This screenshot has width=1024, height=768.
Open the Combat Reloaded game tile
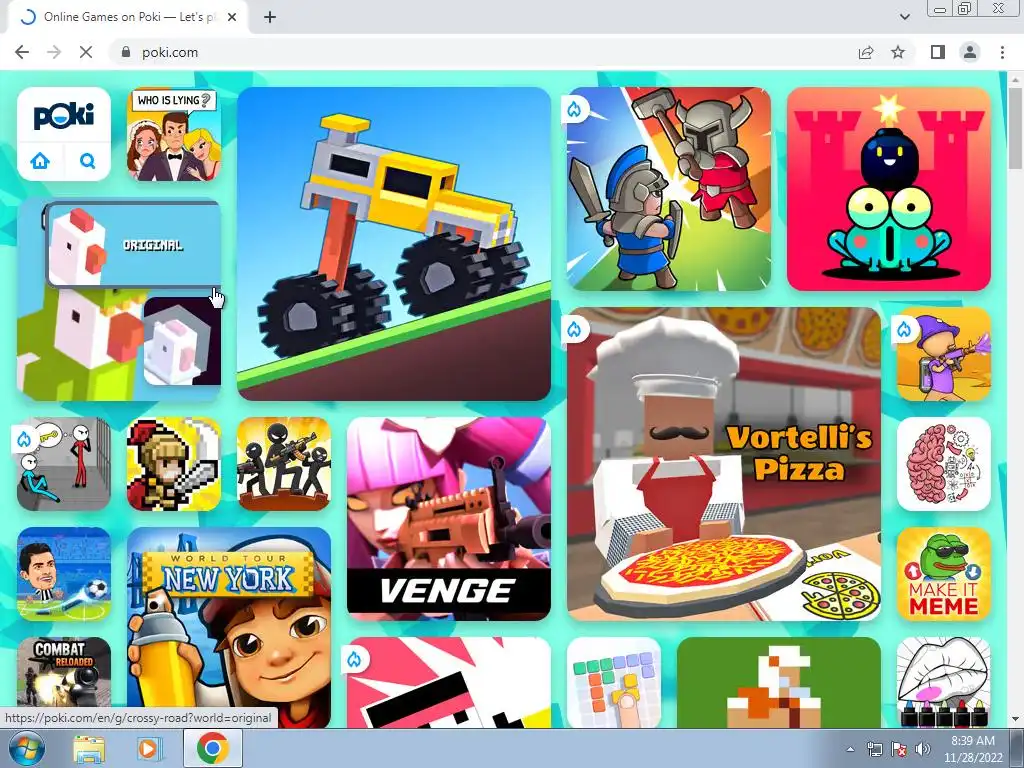point(64,674)
